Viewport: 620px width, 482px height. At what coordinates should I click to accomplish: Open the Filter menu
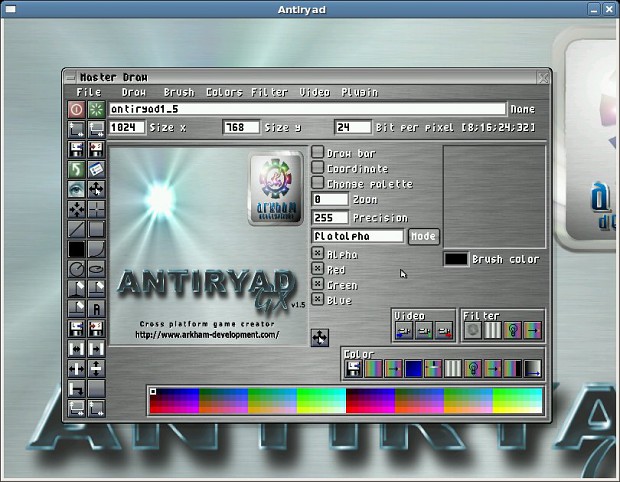tap(269, 92)
